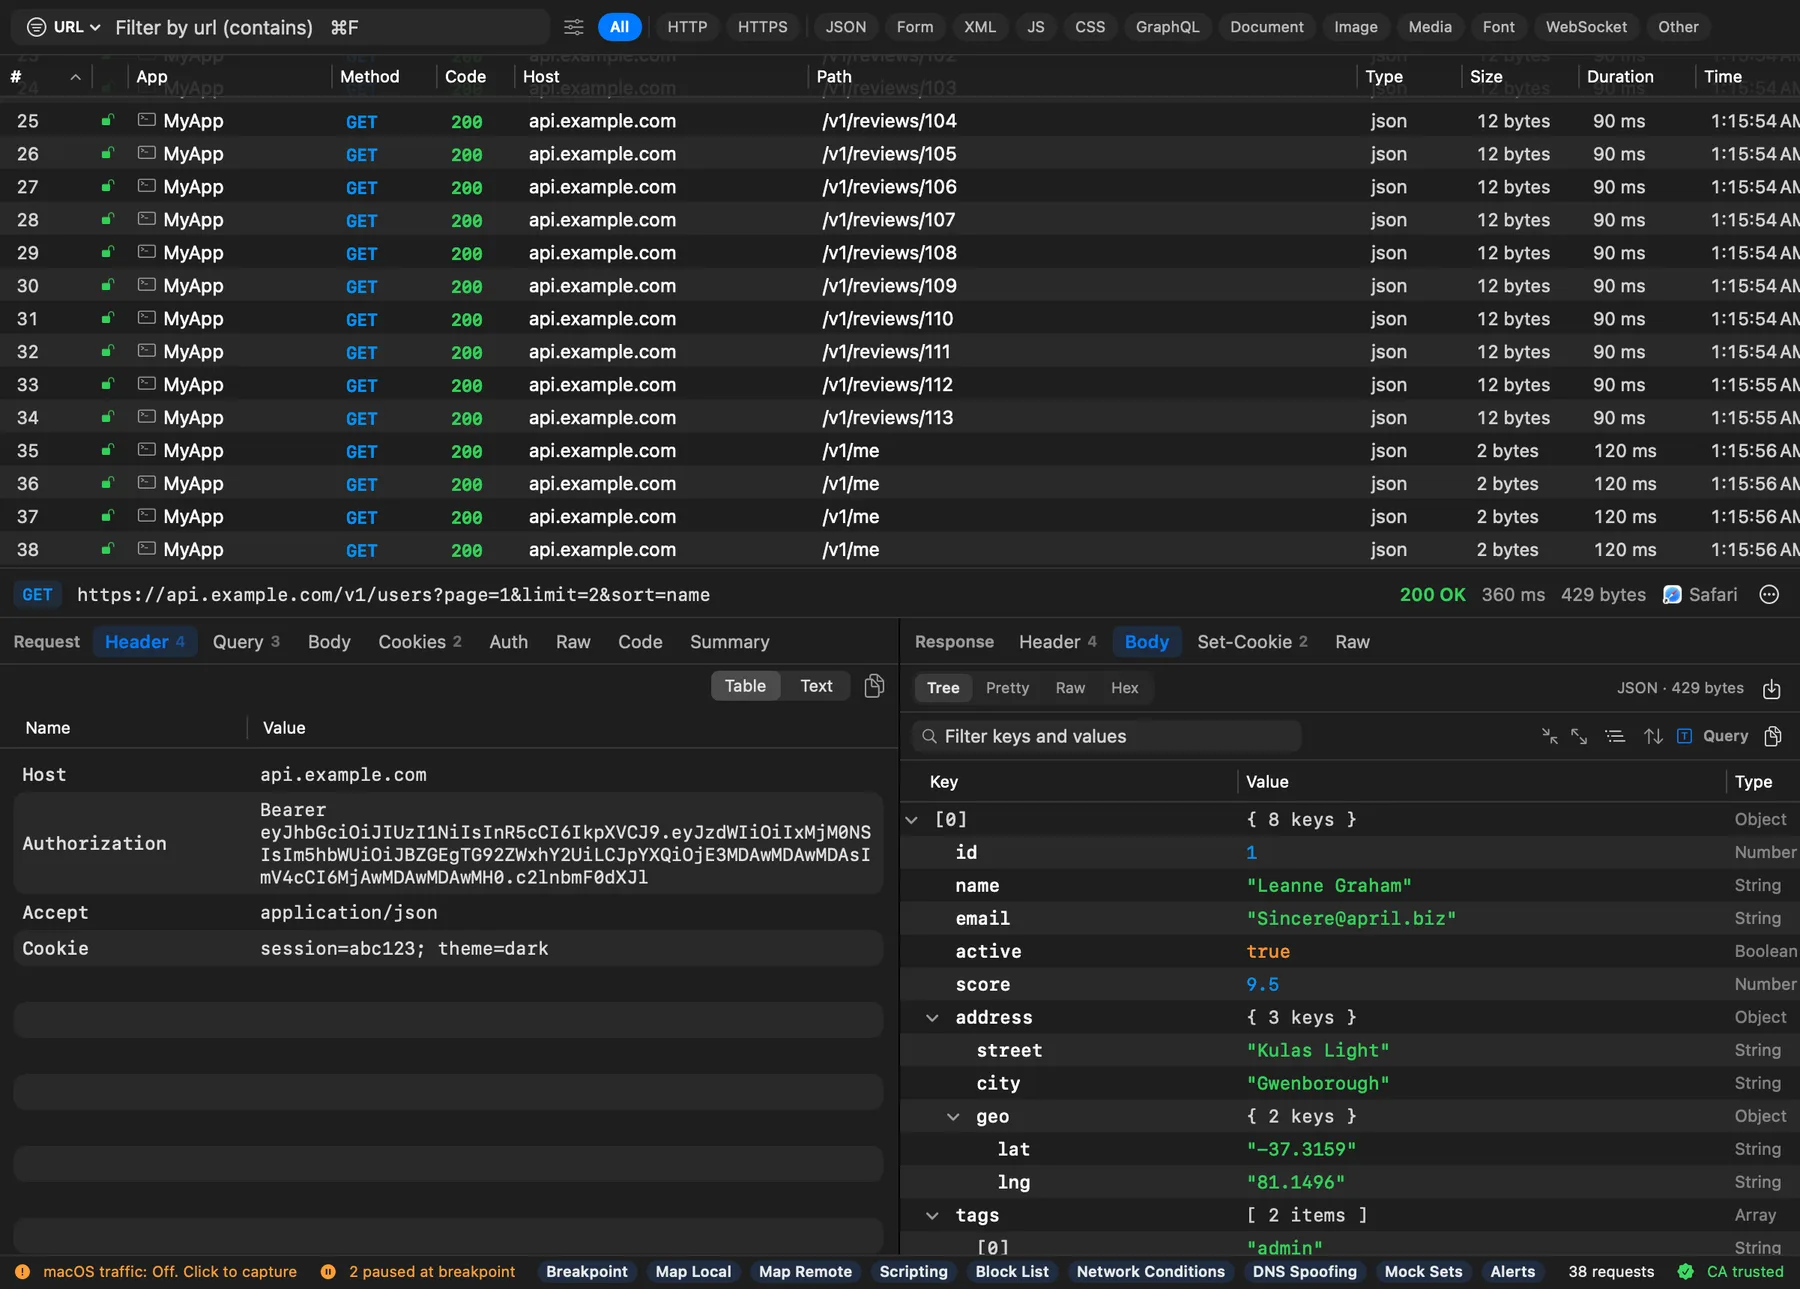This screenshot has width=1800, height=1289.
Task: Click the sort keys up-down arrows icon
Action: point(1653,736)
